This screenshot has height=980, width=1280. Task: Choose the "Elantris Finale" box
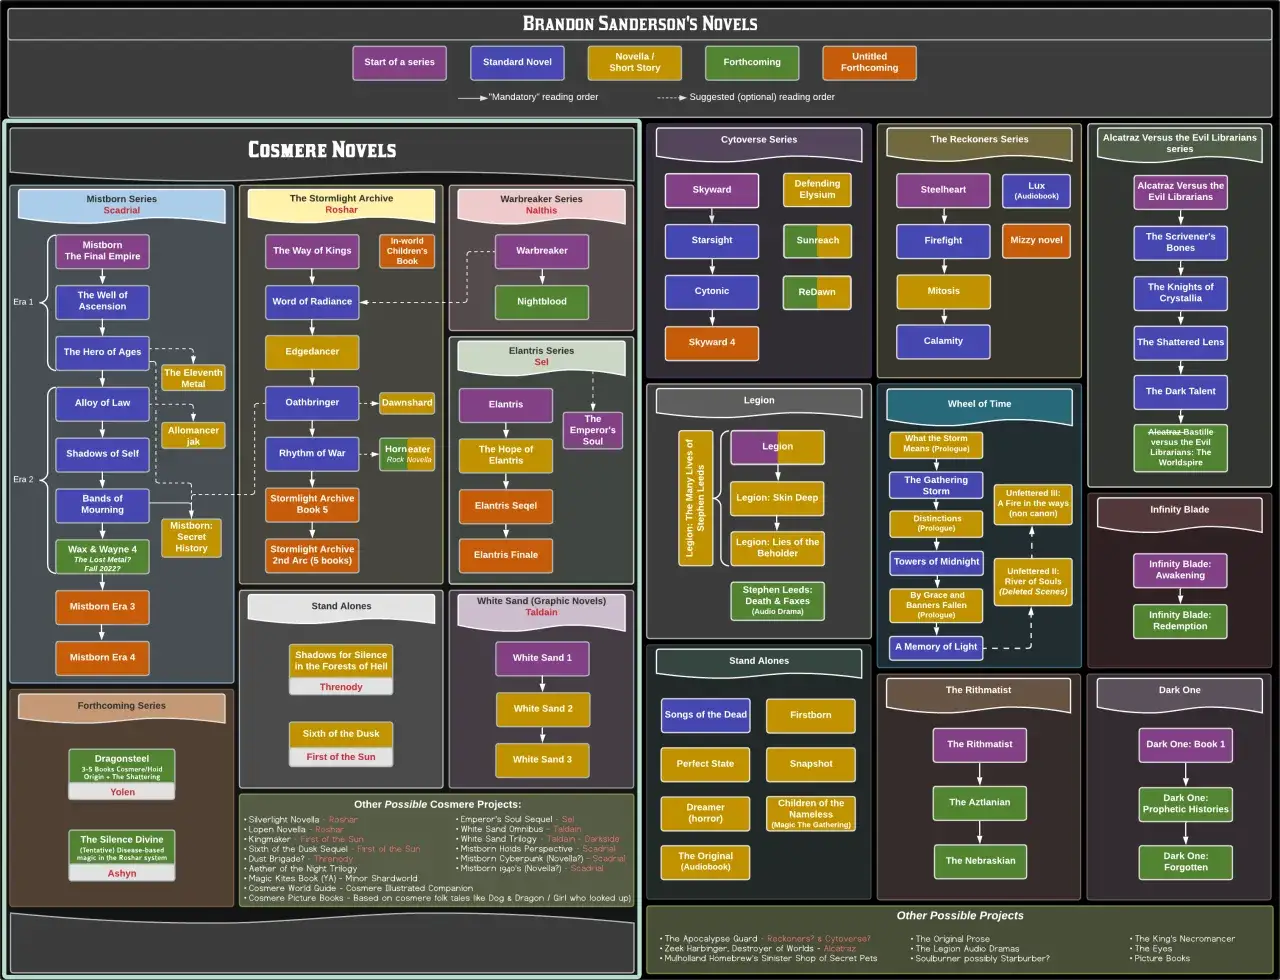506,555
